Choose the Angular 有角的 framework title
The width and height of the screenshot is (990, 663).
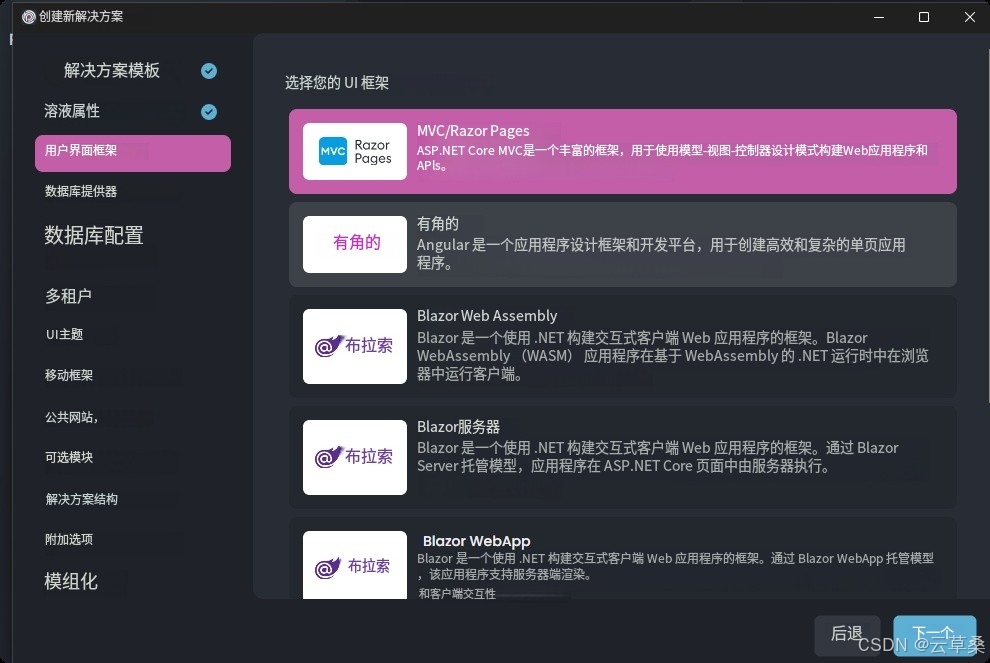click(x=438, y=224)
